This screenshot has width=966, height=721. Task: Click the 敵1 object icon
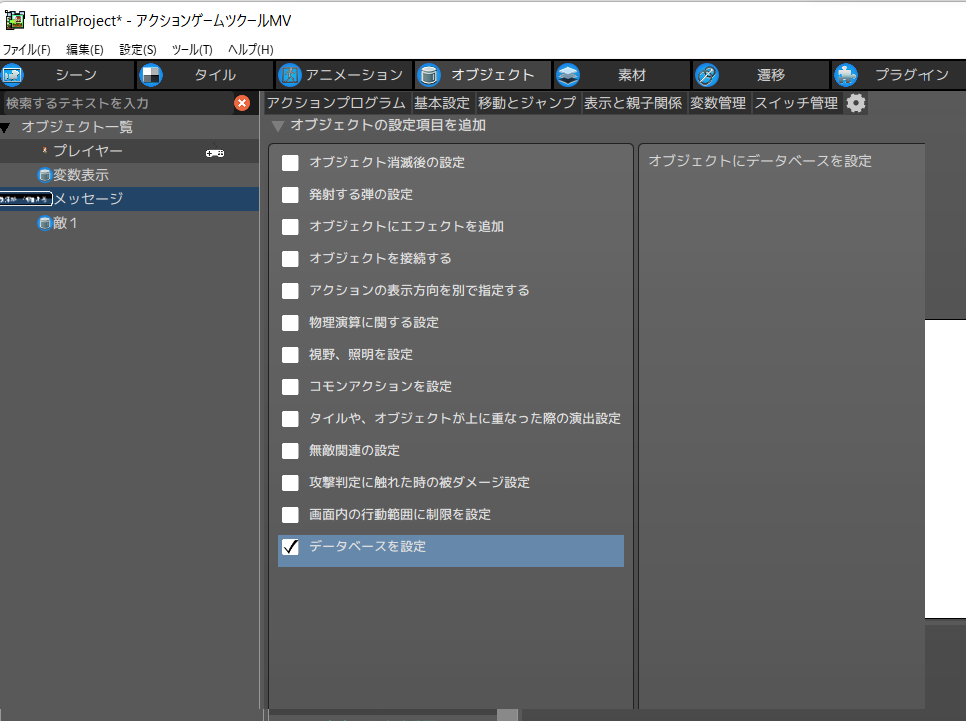click(x=44, y=223)
